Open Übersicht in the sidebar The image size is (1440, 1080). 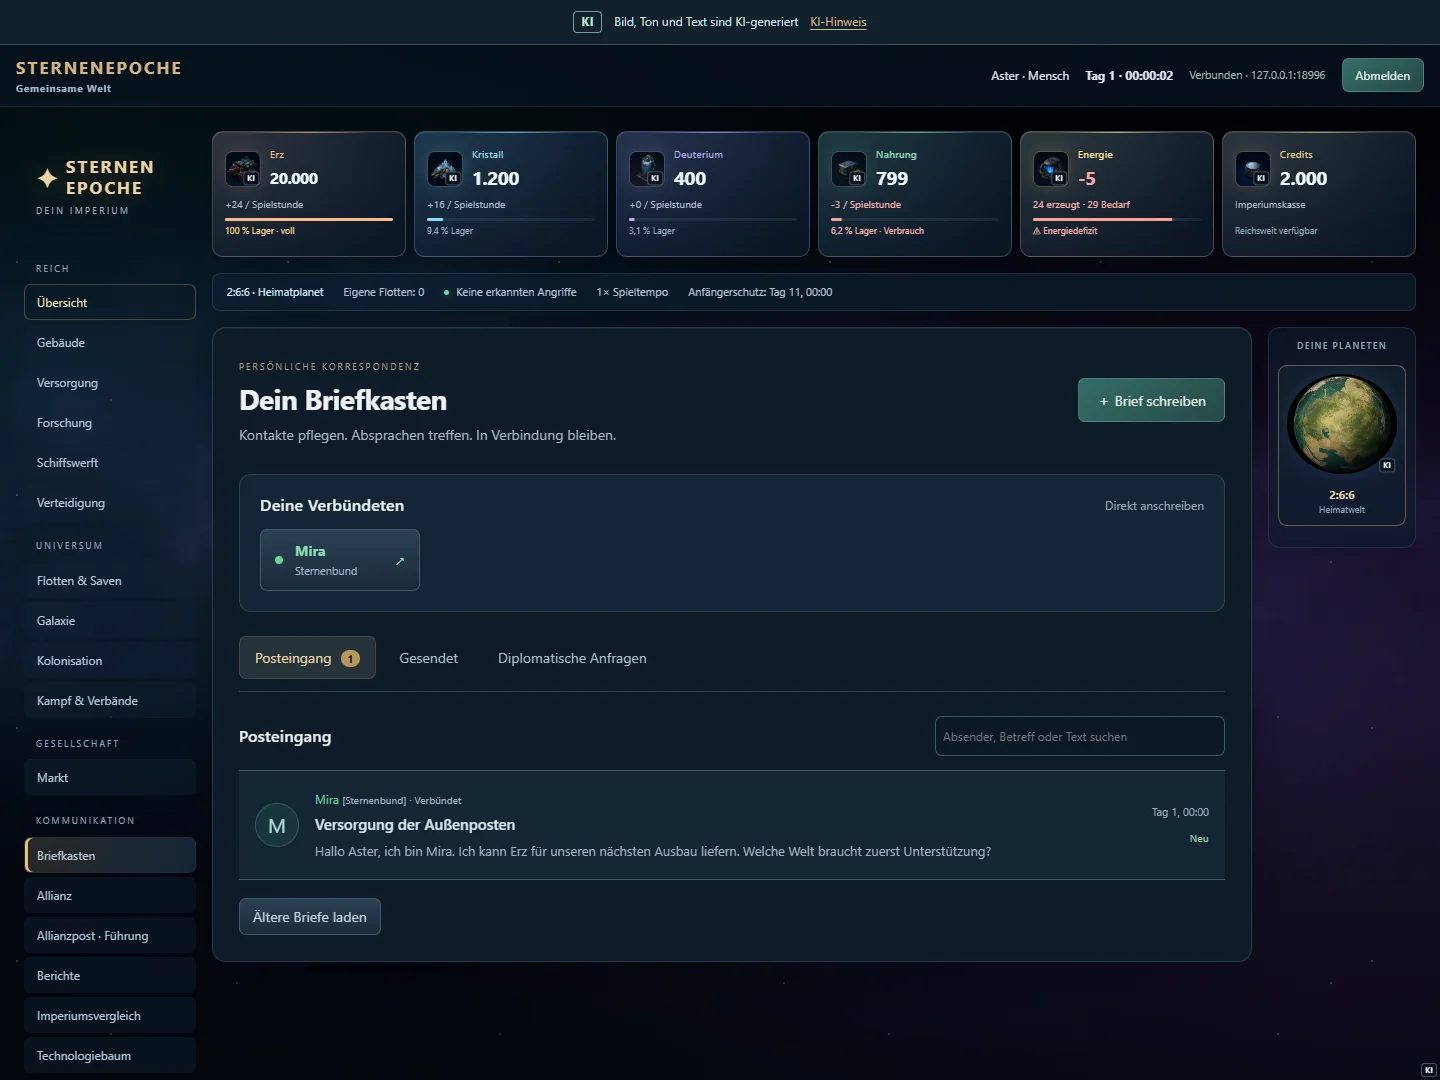pos(110,302)
